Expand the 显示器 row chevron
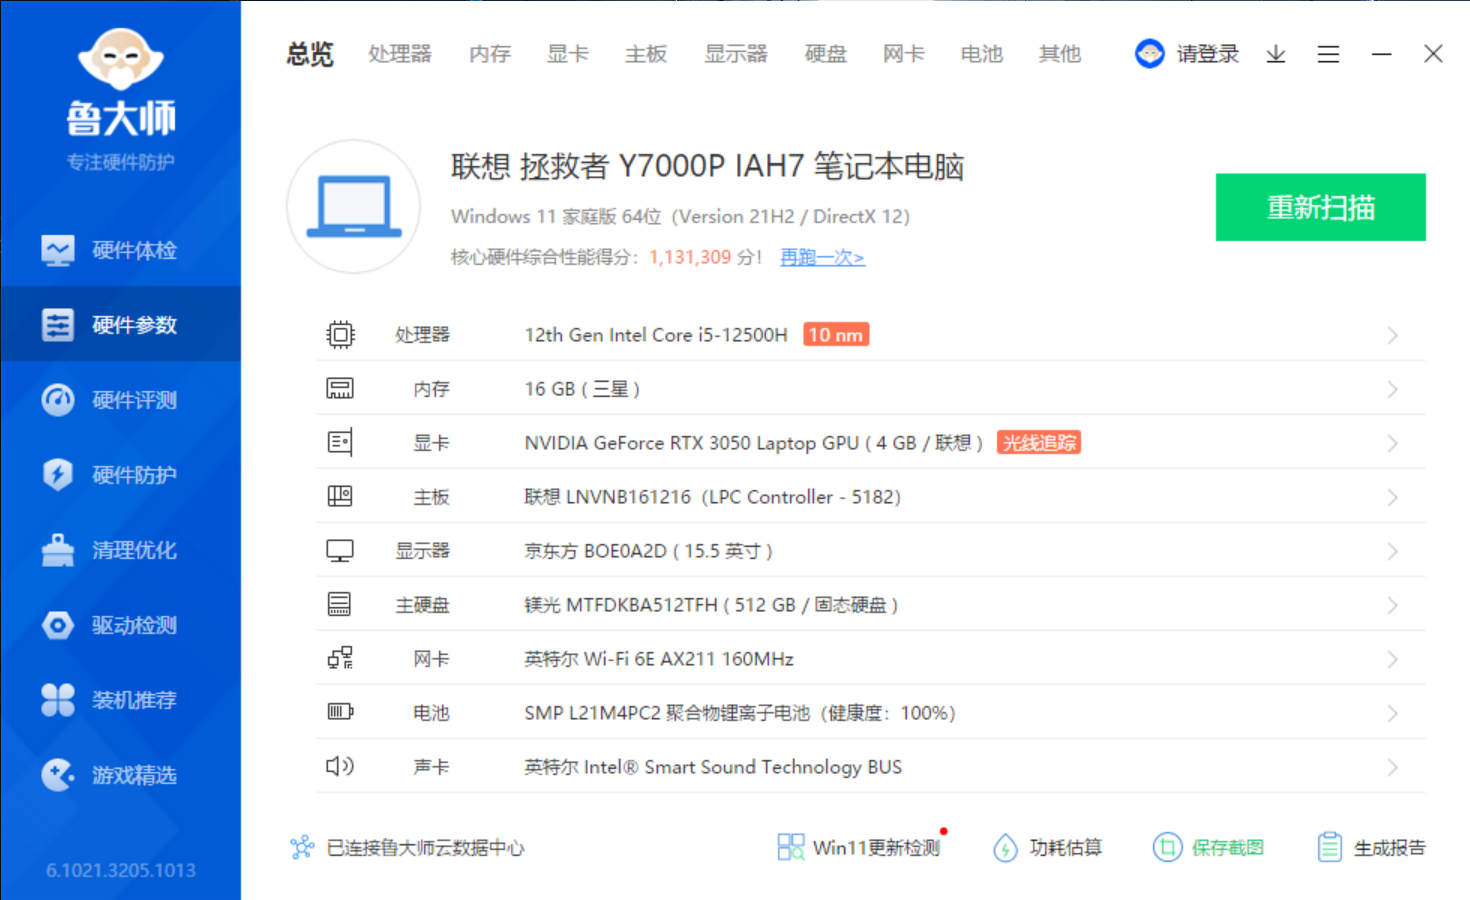 click(x=1392, y=551)
